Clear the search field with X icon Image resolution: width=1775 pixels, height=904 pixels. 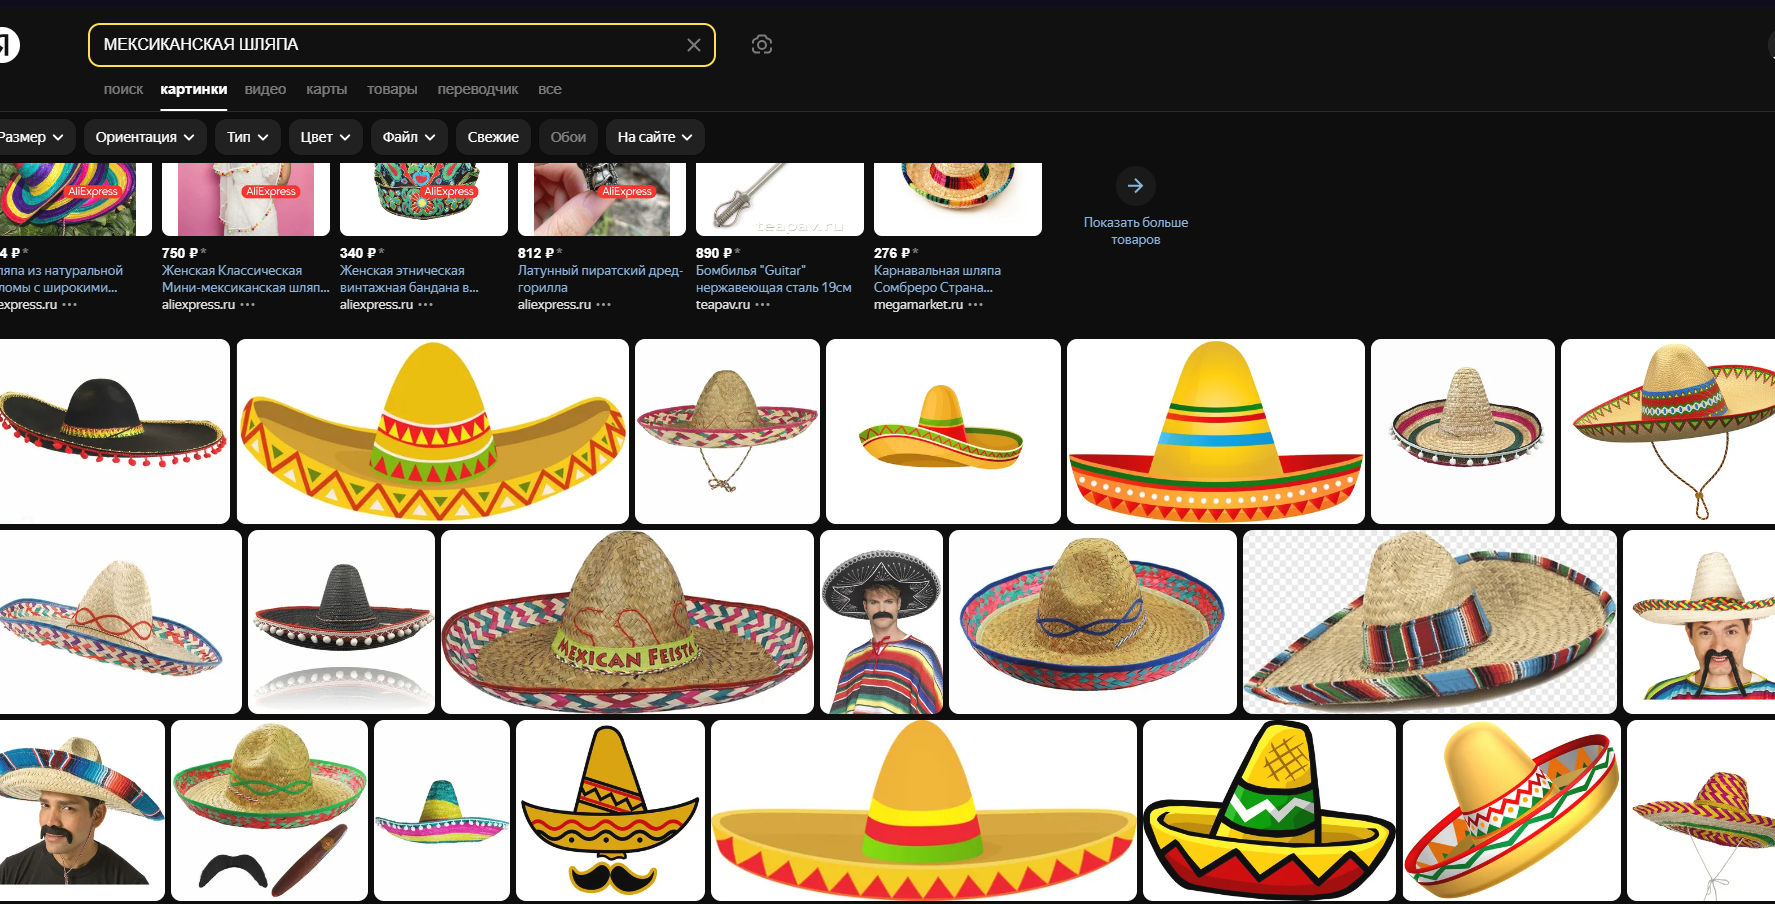coord(693,45)
